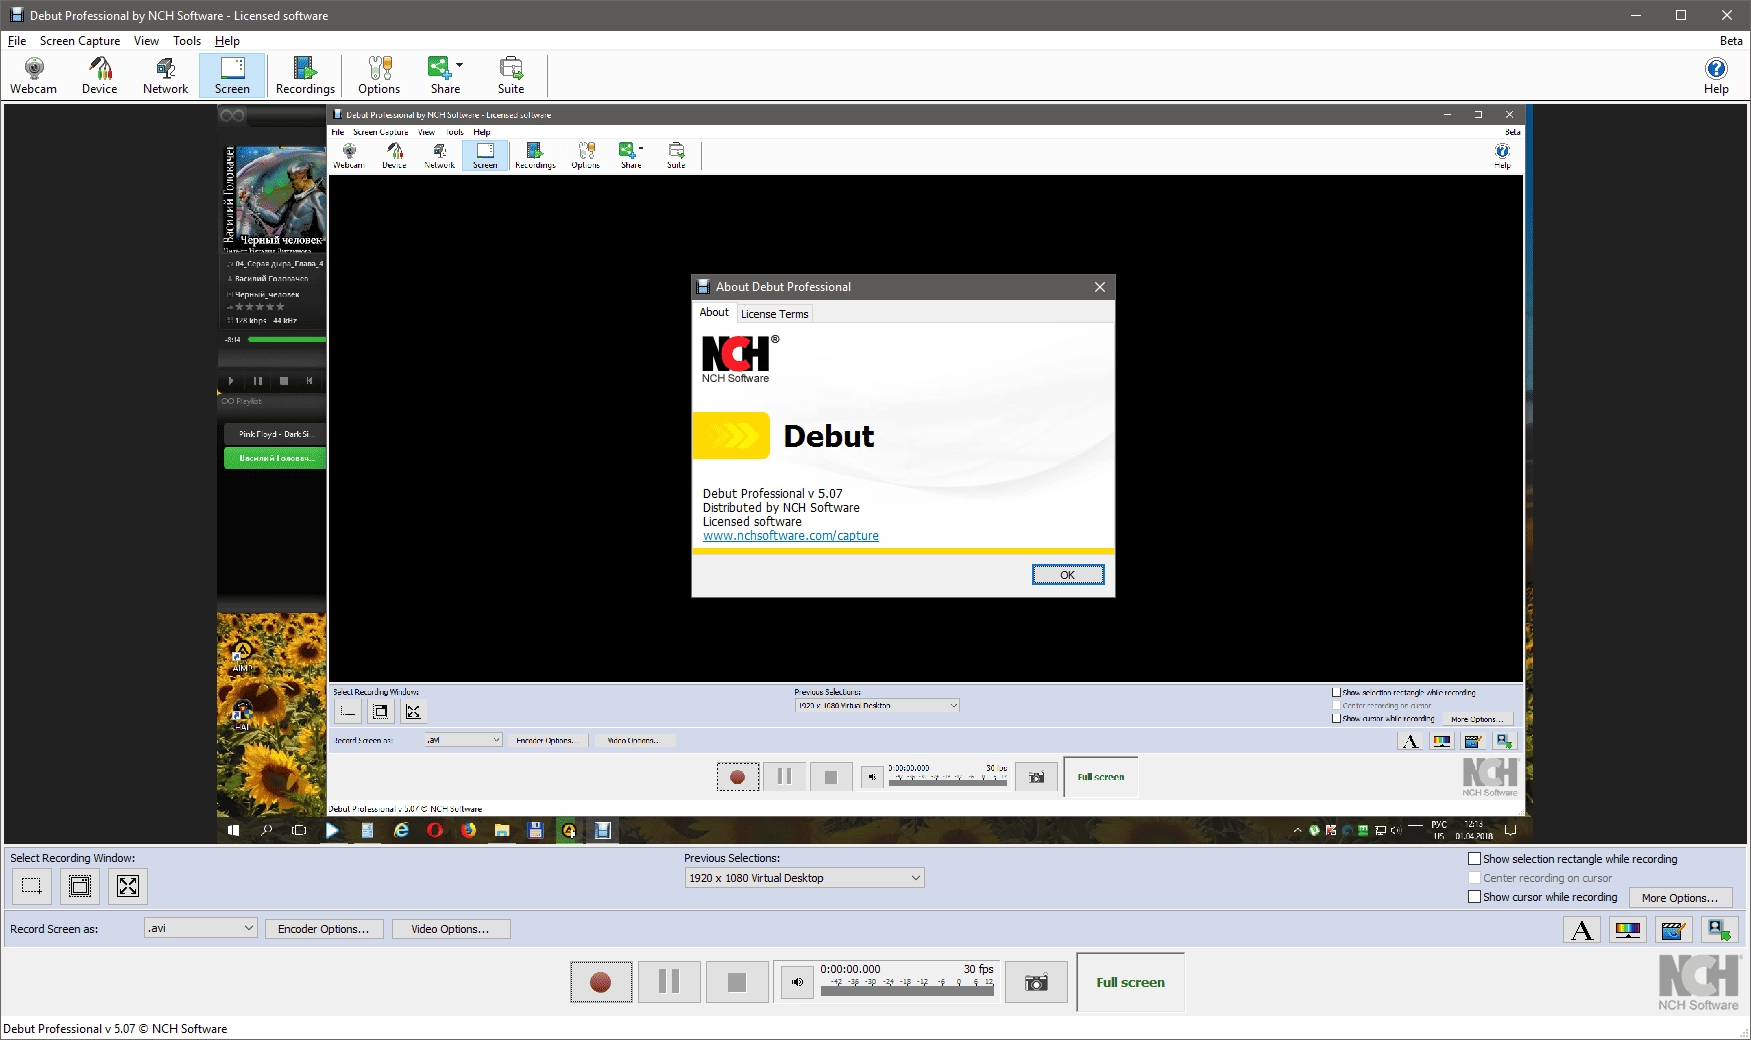Switch to the License Terms tab
This screenshot has height=1040, width=1751.
(x=775, y=314)
